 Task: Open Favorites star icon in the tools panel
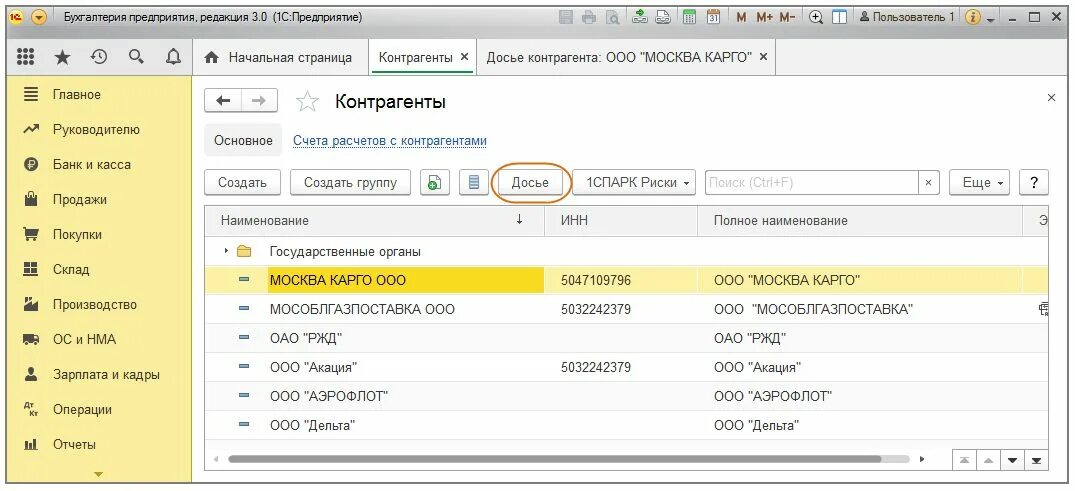click(62, 58)
